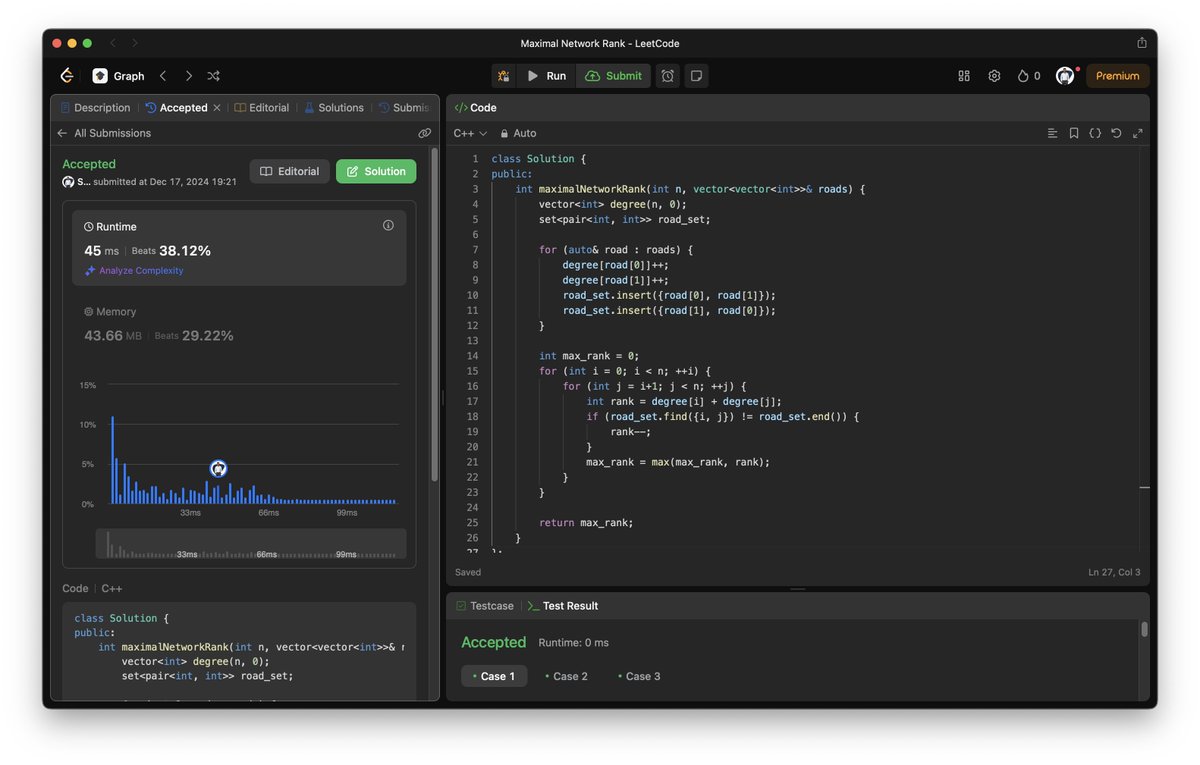Image resolution: width=1200 pixels, height=765 pixels.
Task: Select the Accepted tab
Action: coord(176,108)
